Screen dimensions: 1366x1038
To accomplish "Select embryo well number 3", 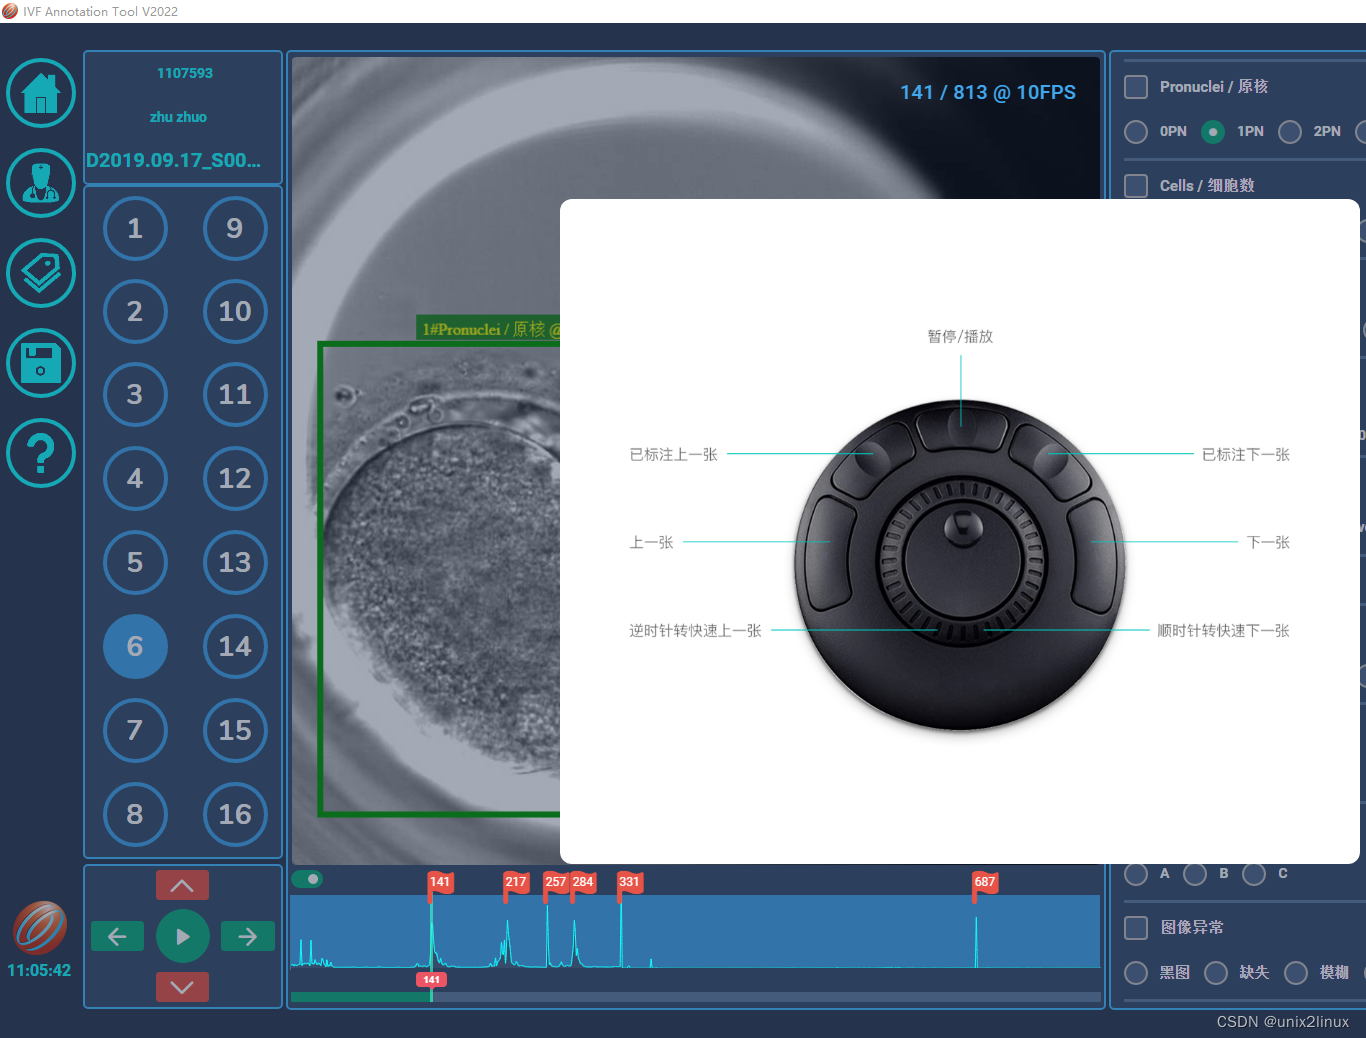I will (135, 394).
